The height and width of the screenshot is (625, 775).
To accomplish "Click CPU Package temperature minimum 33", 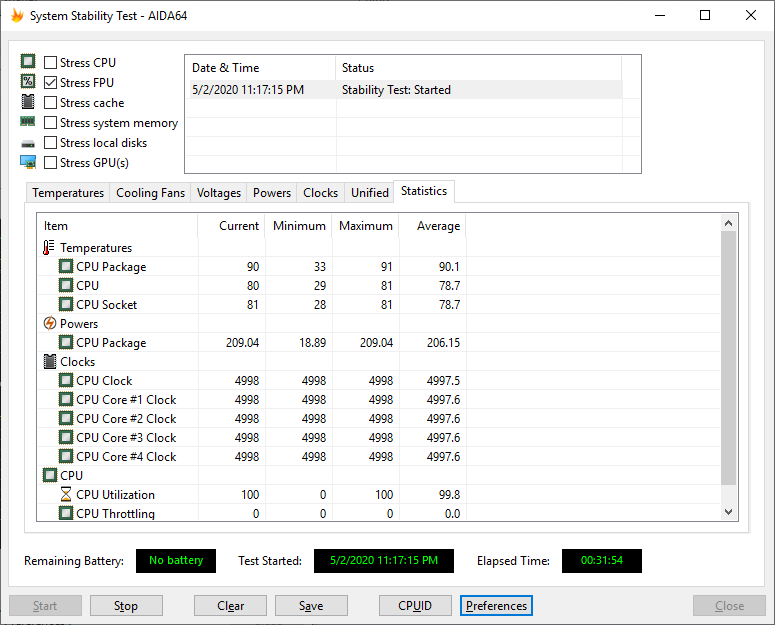I will [x=320, y=267].
